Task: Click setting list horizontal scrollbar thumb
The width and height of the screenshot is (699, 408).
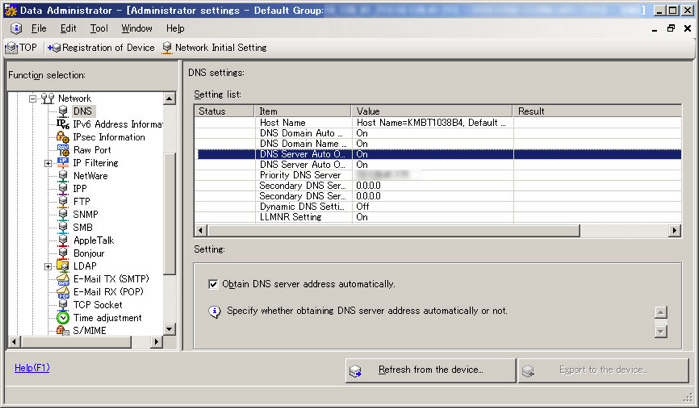Action: [393, 231]
